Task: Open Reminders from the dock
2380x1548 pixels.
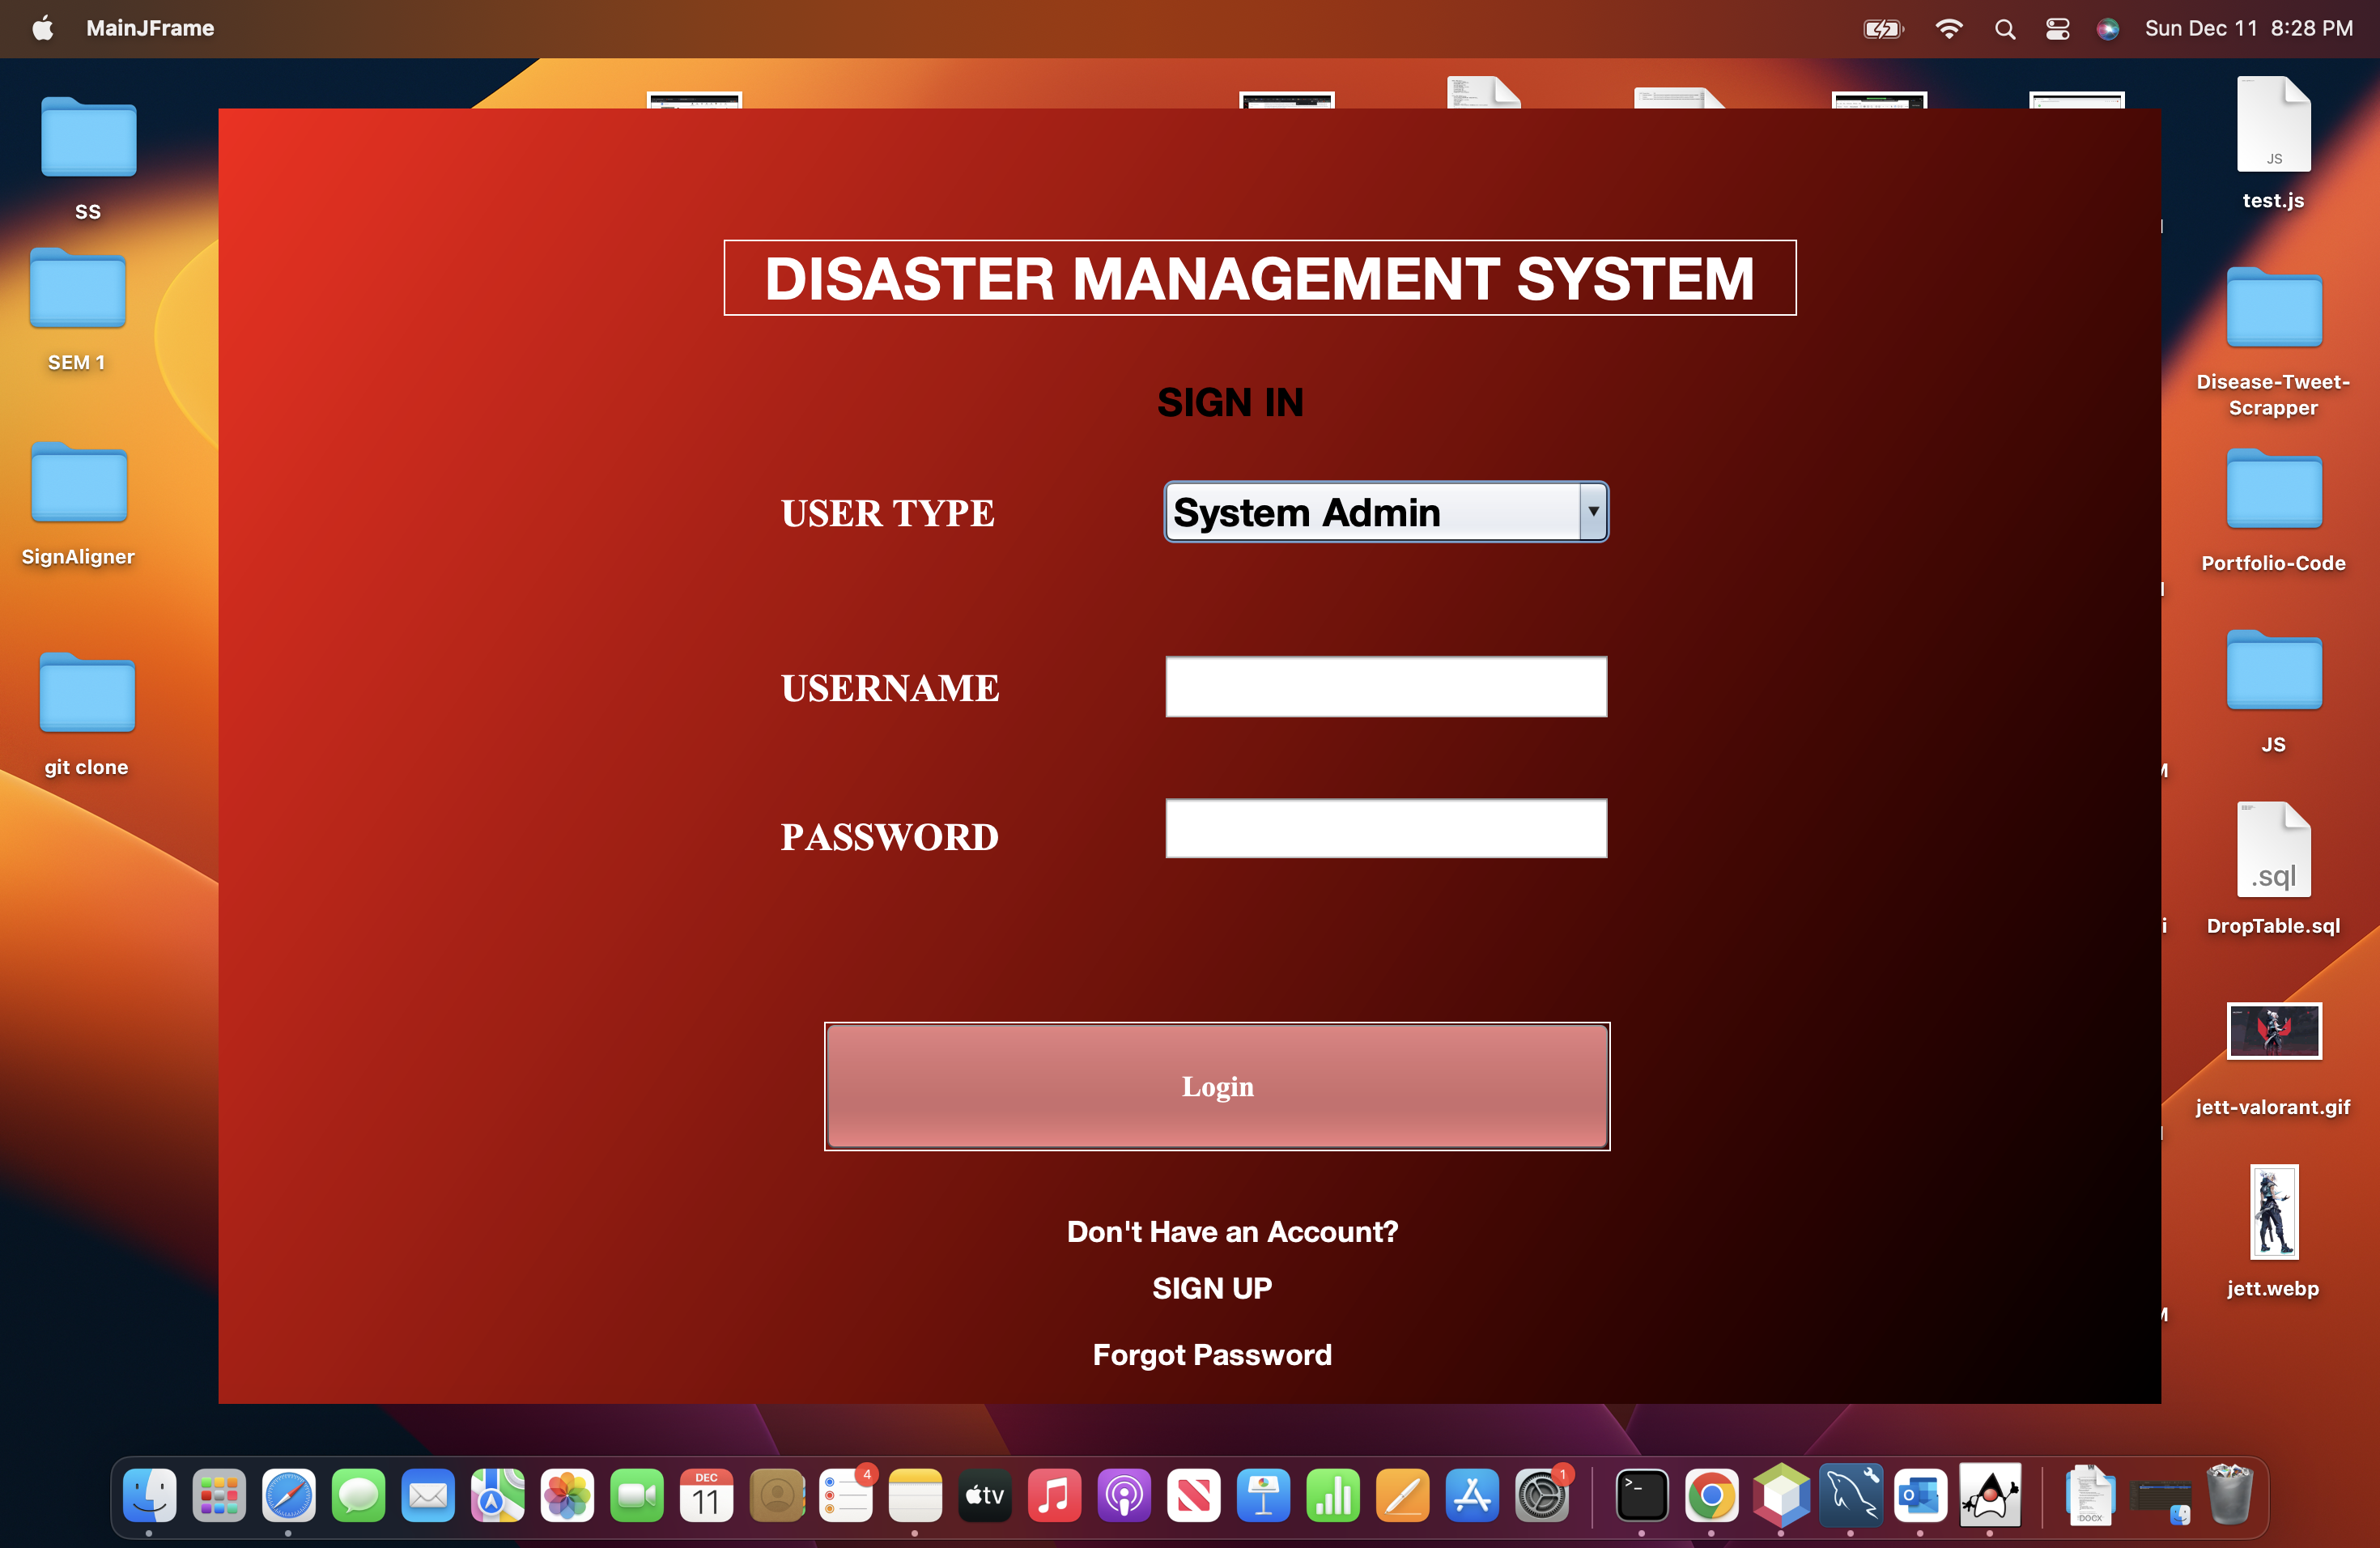Action: point(846,1496)
